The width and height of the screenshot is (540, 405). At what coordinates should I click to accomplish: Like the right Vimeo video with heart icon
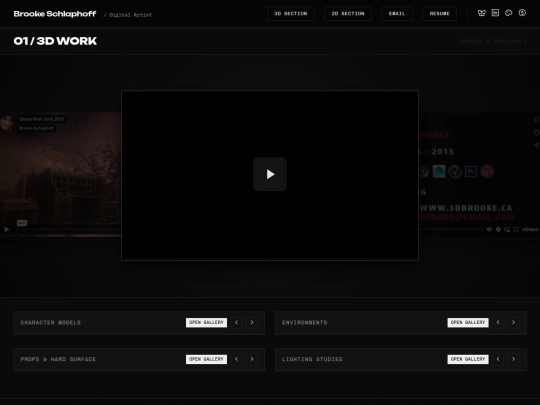pyautogui.click(x=537, y=120)
